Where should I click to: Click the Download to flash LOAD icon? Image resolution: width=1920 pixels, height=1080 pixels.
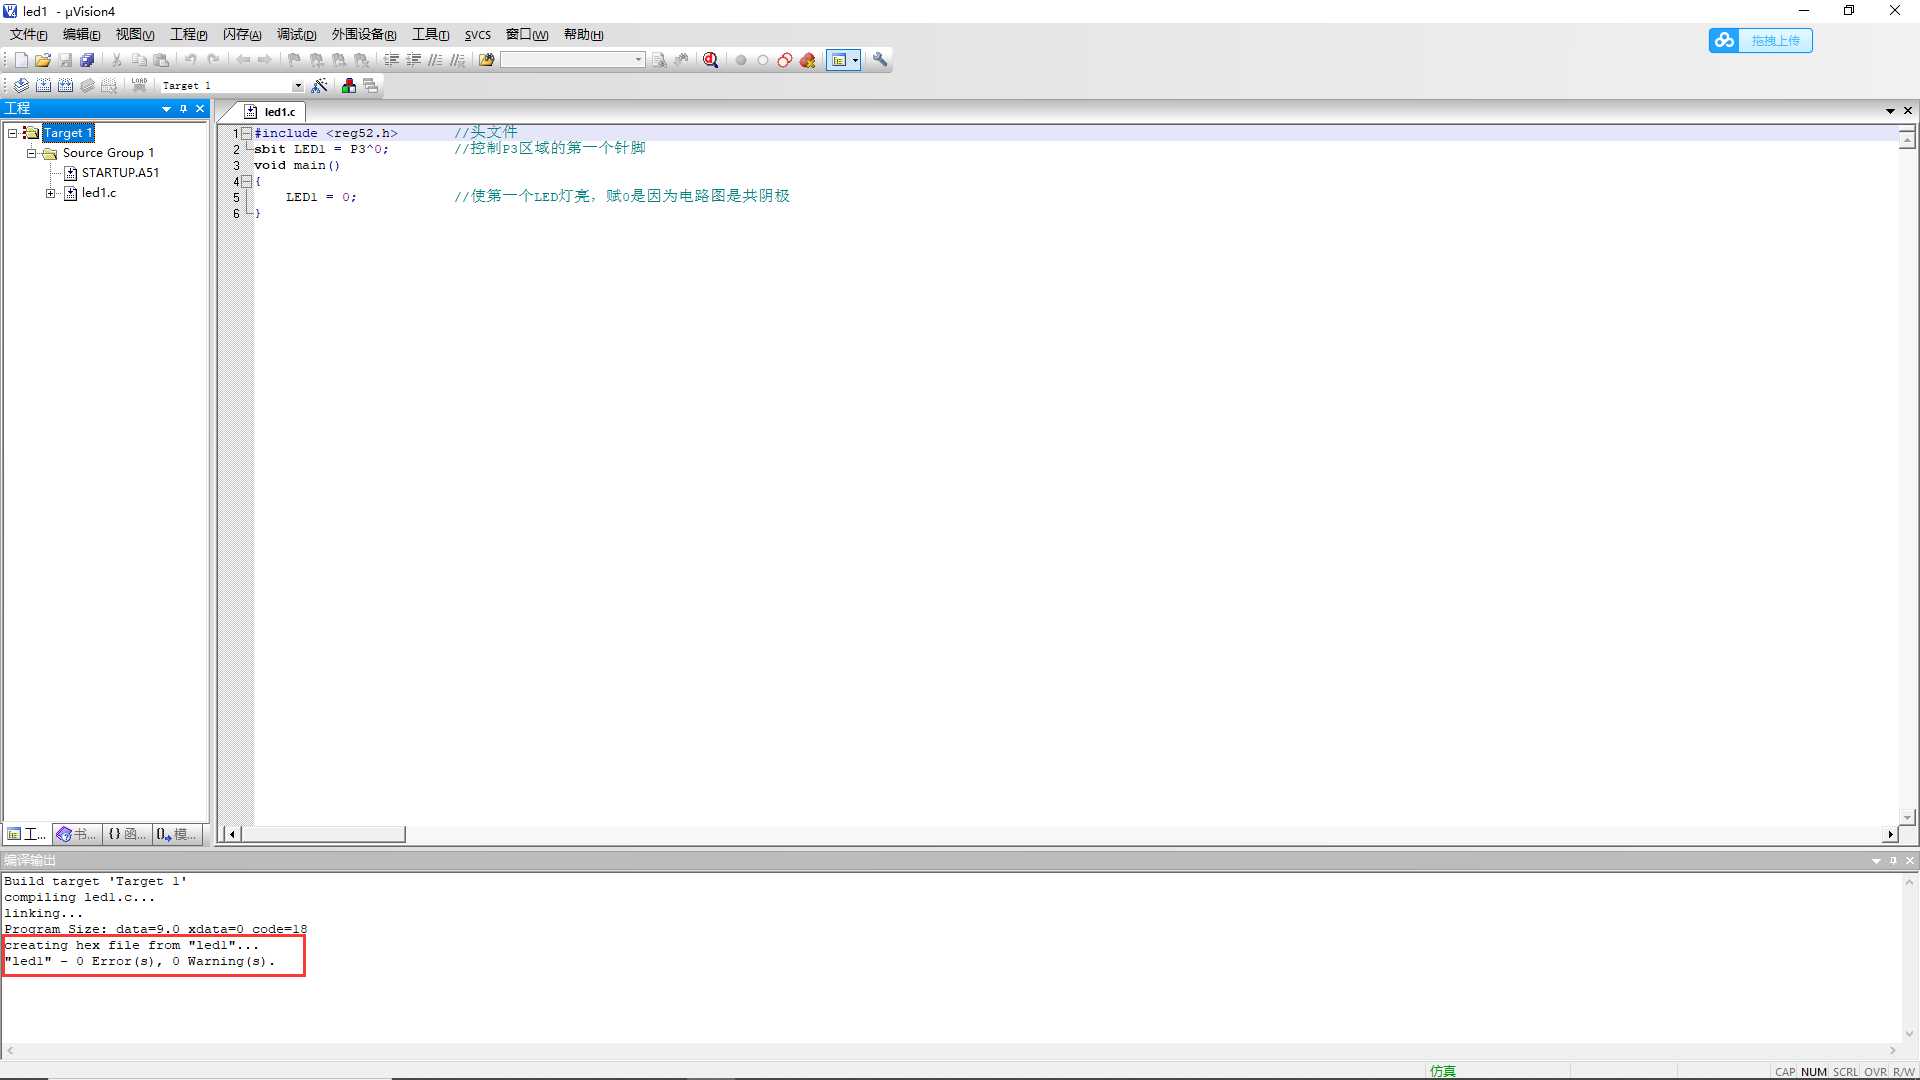(139, 86)
